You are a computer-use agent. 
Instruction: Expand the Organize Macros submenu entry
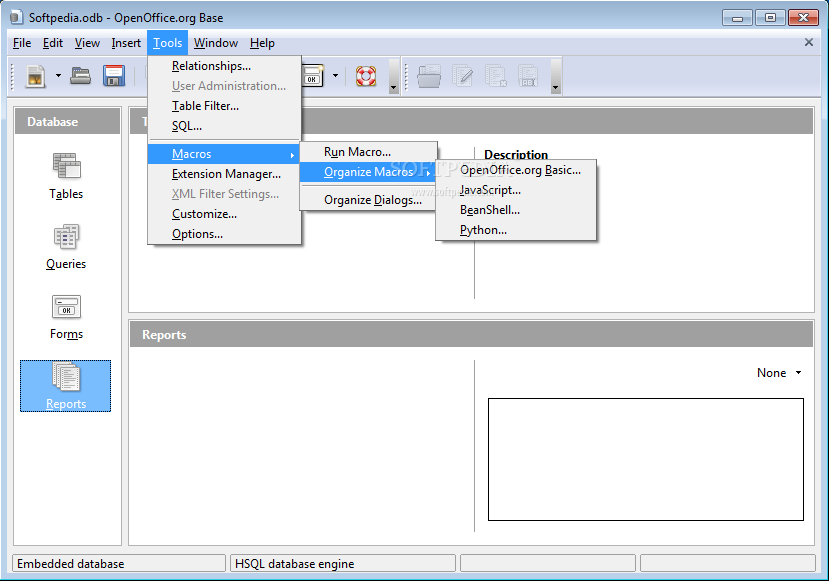(x=369, y=172)
